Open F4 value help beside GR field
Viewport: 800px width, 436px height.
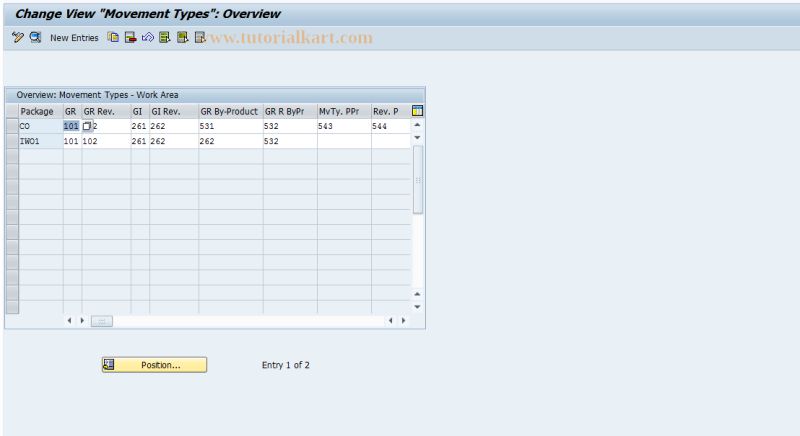(x=87, y=126)
